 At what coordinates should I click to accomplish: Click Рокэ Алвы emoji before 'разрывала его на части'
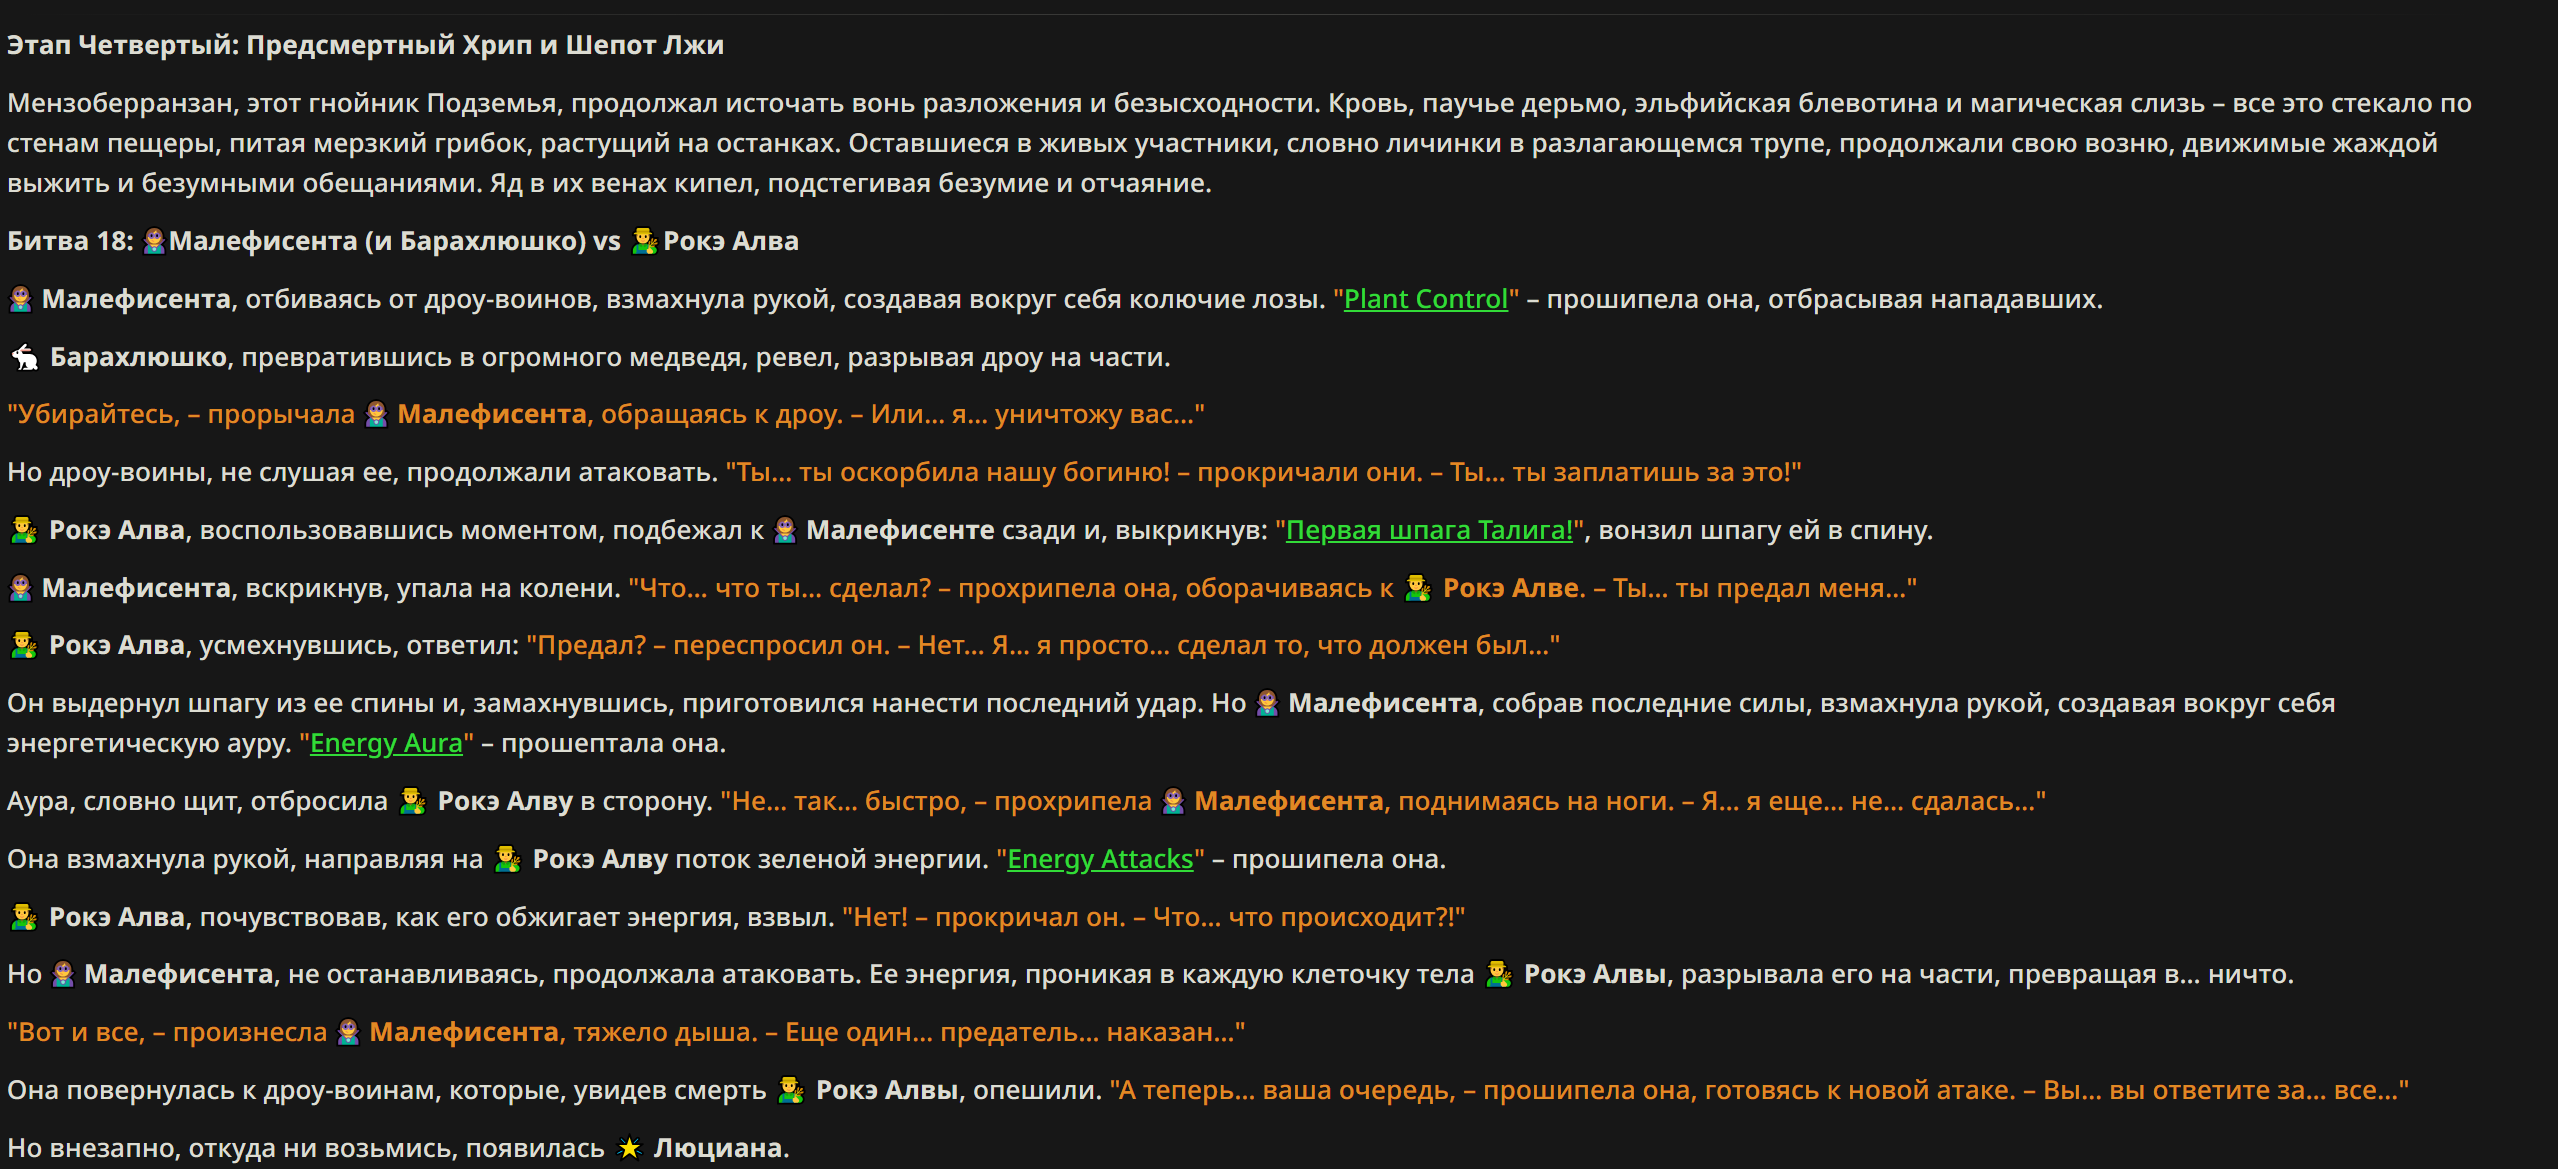[1498, 975]
